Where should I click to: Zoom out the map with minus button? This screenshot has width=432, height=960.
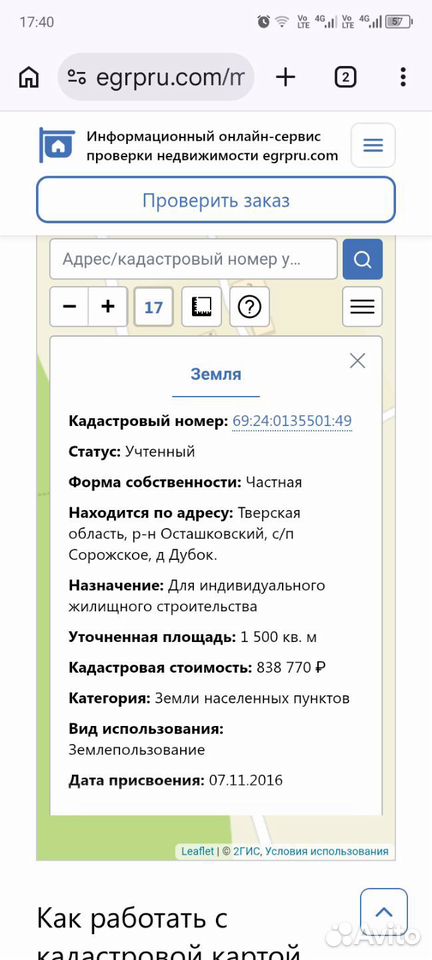click(x=69, y=307)
